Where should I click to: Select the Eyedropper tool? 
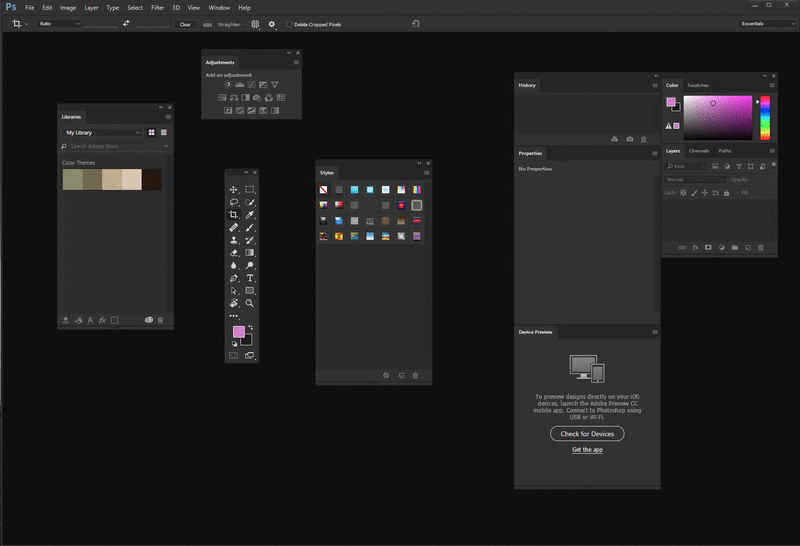(x=250, y=215)
